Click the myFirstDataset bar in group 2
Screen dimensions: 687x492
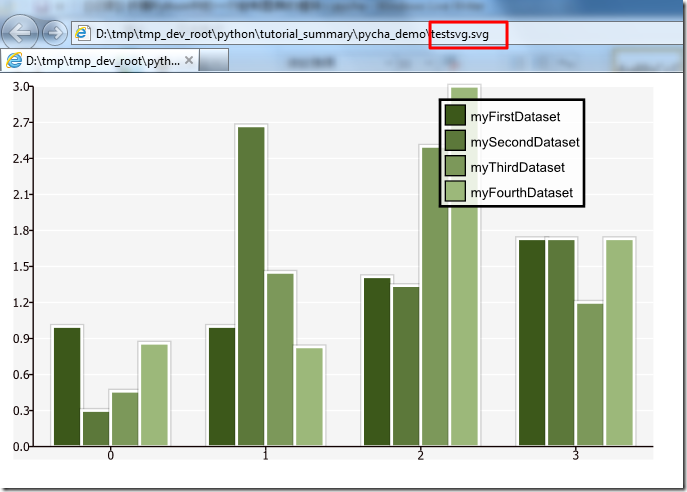pos(377,361)
